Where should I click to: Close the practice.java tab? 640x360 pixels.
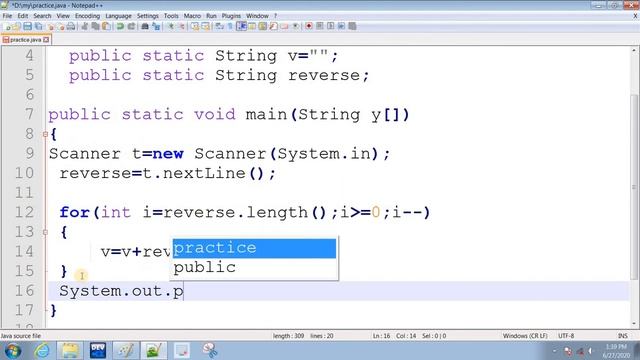click(46, 40)
